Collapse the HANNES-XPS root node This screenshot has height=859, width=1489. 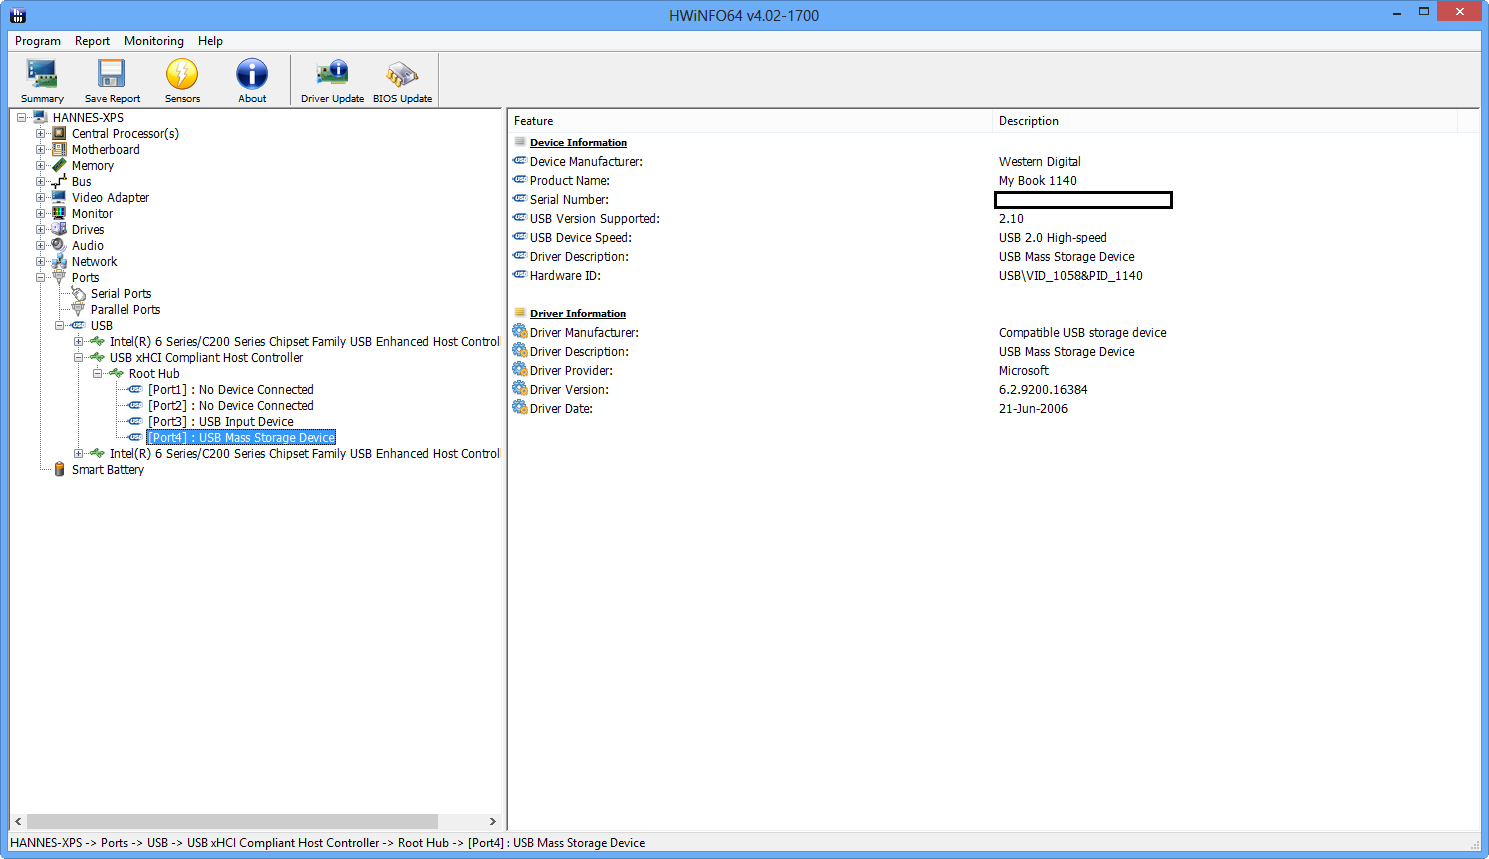click(22, 117)
